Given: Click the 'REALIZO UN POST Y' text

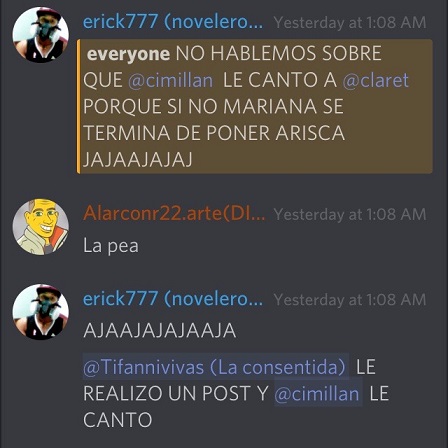Looking at the screenshot, I should 176,393.
